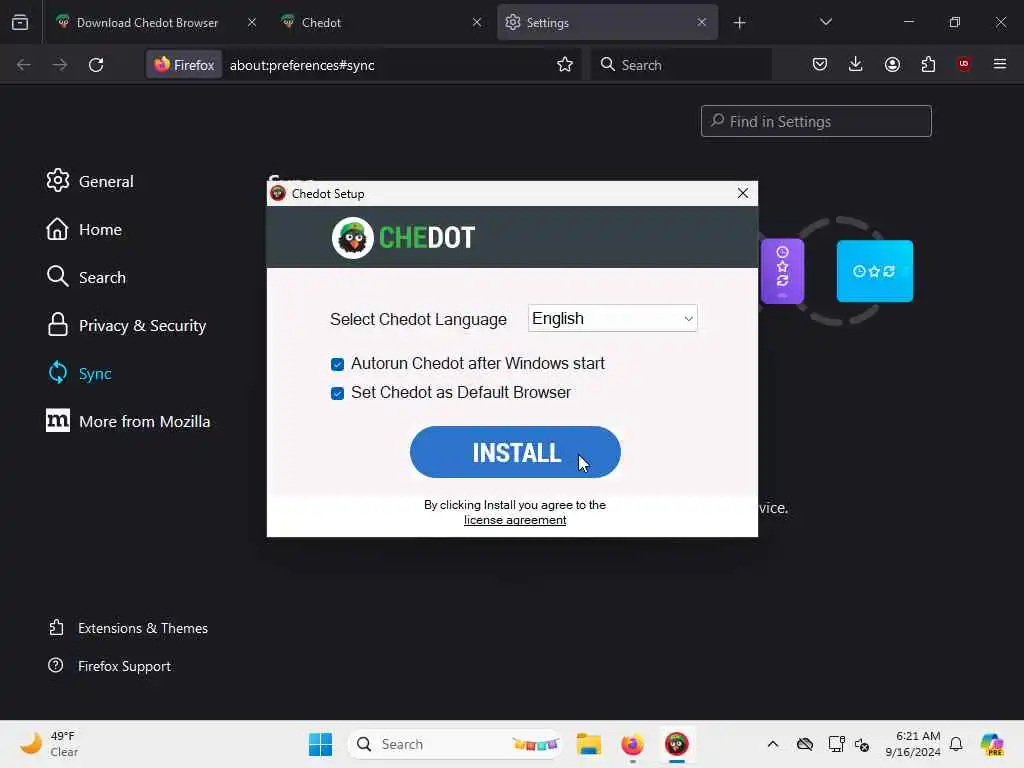Screen dimensions: 1024x768
Task: Go forward with the forward arrow
Action: [59, 65]
